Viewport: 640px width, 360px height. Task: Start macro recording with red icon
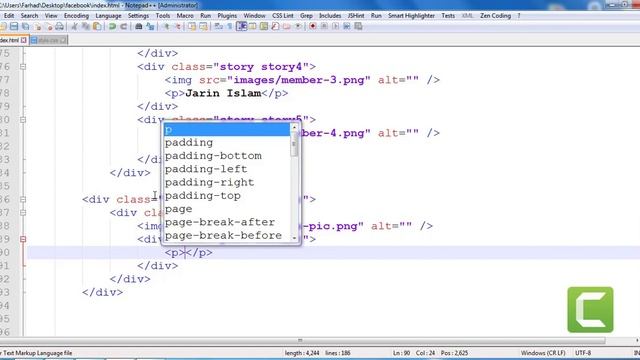[x=313, y=27]
